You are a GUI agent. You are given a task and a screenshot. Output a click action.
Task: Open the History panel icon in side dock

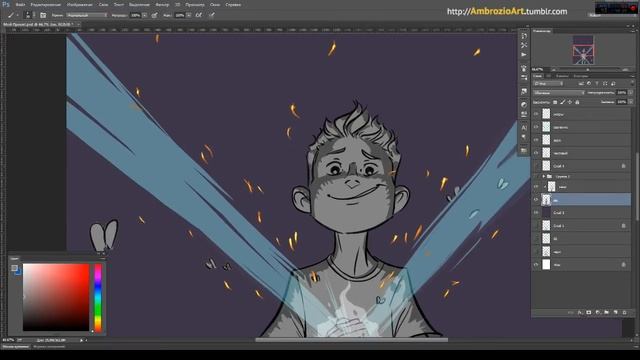(x=524, y=36)
